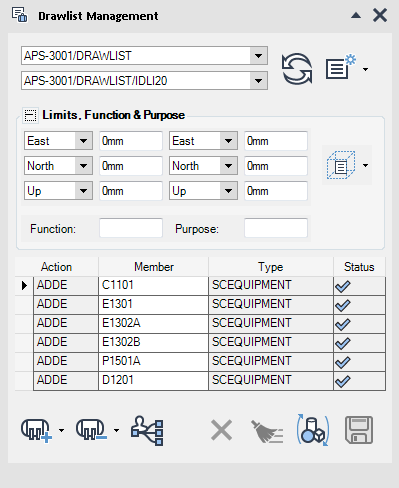The height and width of the screenshot is (488, 399).
Task: Click the Limits, Function & Purpose selection icon
Action: 30,115
